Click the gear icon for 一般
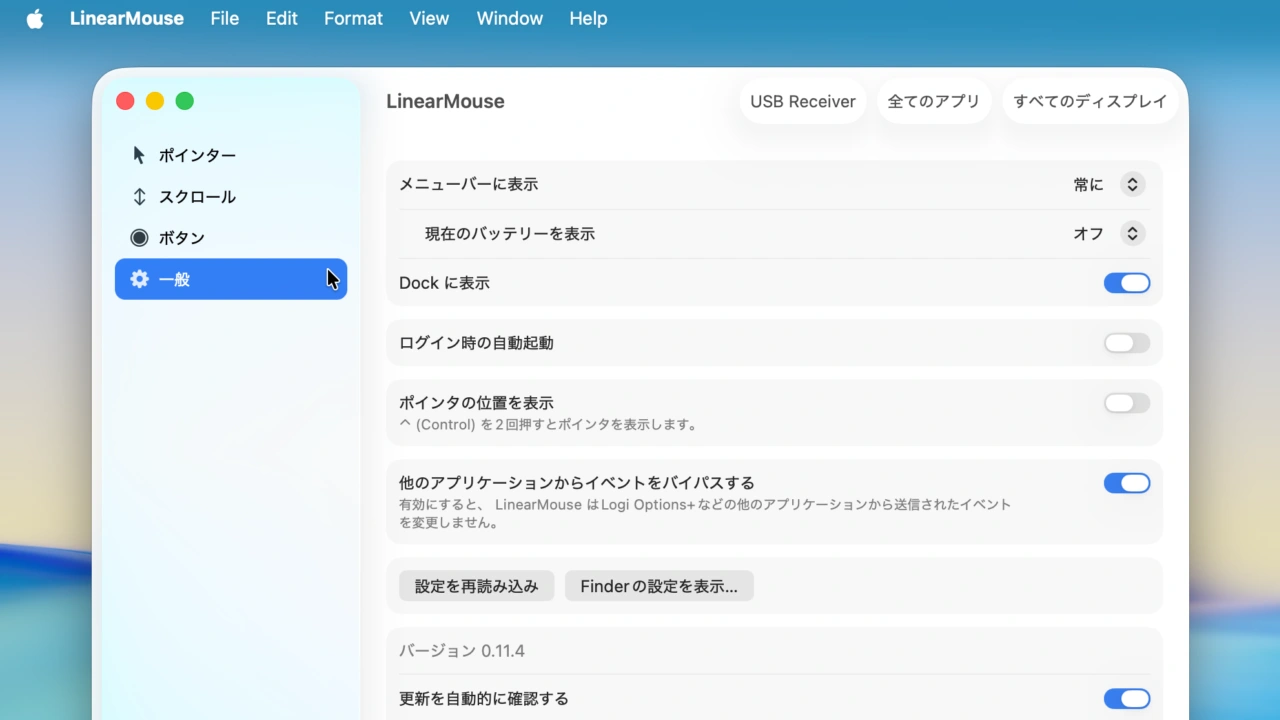1280x720 pixels. [139, 279]
